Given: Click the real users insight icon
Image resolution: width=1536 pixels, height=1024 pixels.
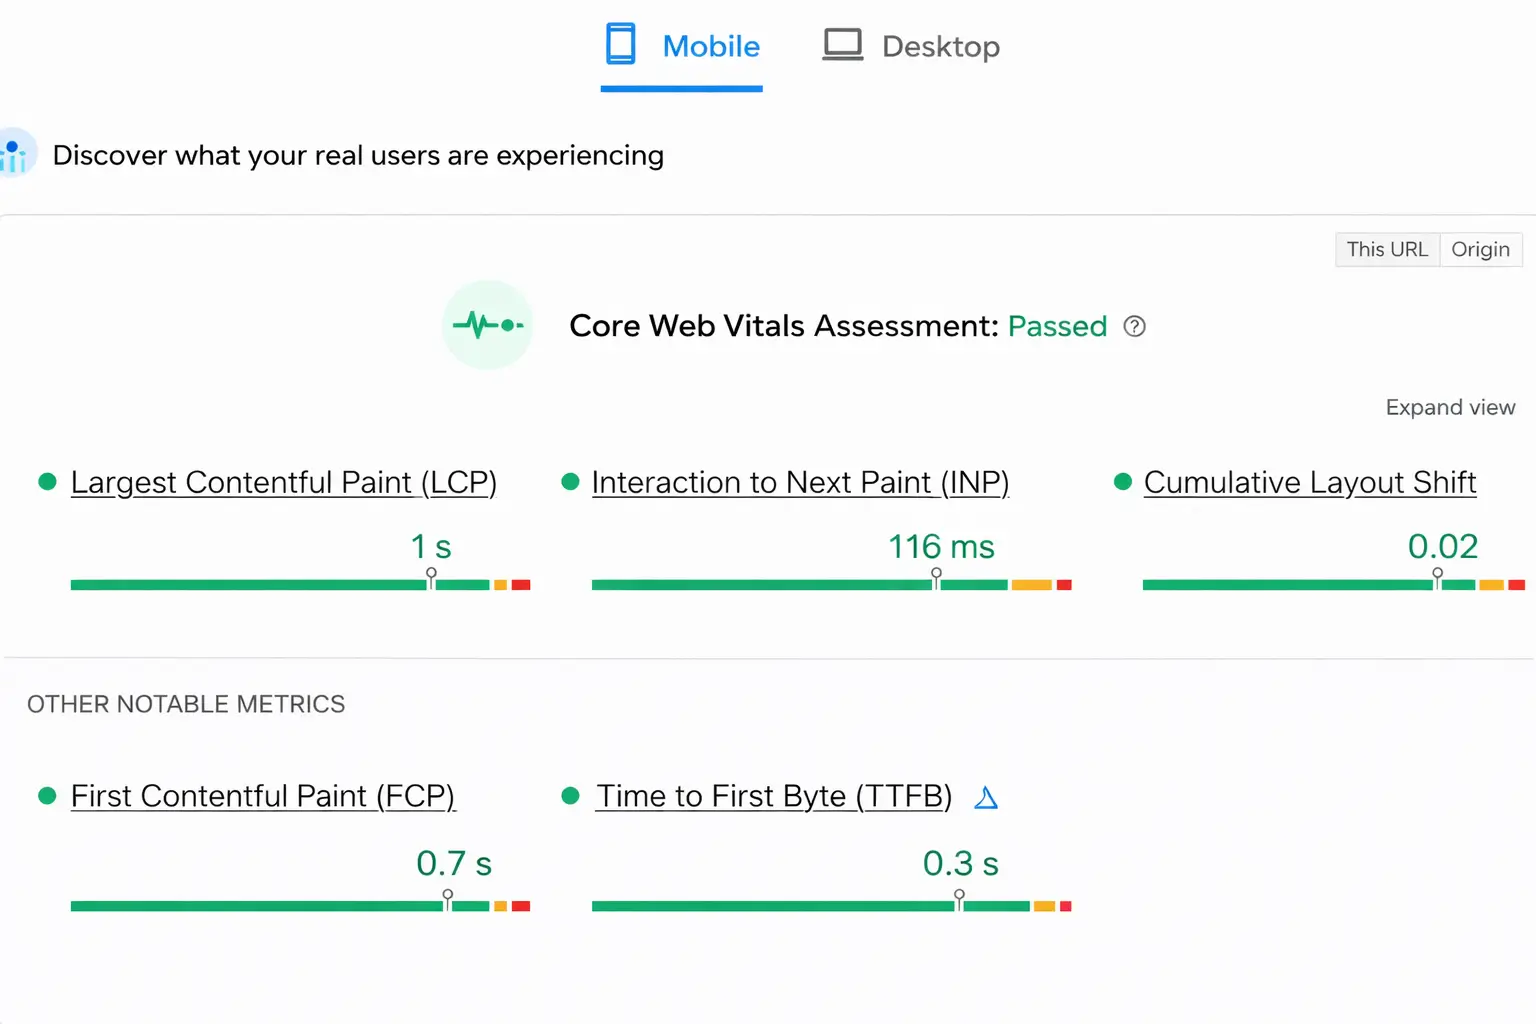Looking at the screenshot, I should coord(14,153).
